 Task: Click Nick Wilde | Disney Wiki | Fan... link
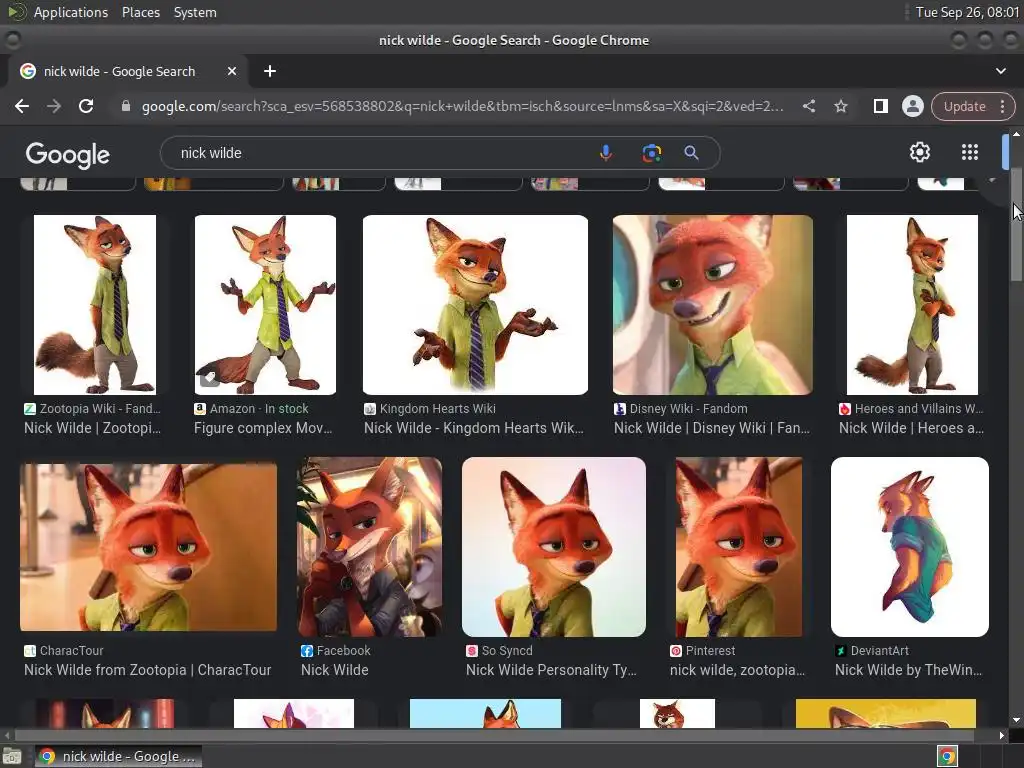(x=712, y=428)
